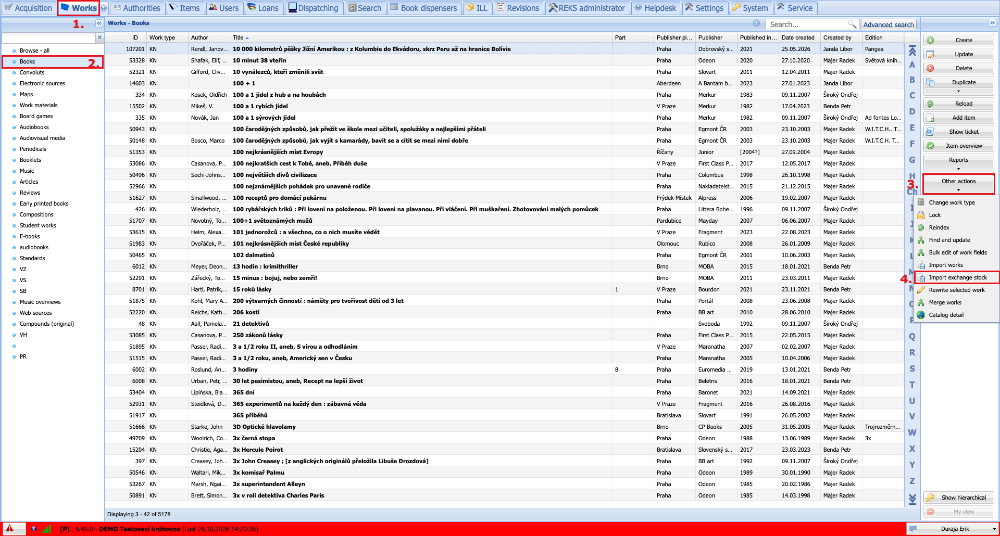This screenshot has width=1000, height=536.
Task: Collapse the left category panel
Action: (x=99, y=23)
